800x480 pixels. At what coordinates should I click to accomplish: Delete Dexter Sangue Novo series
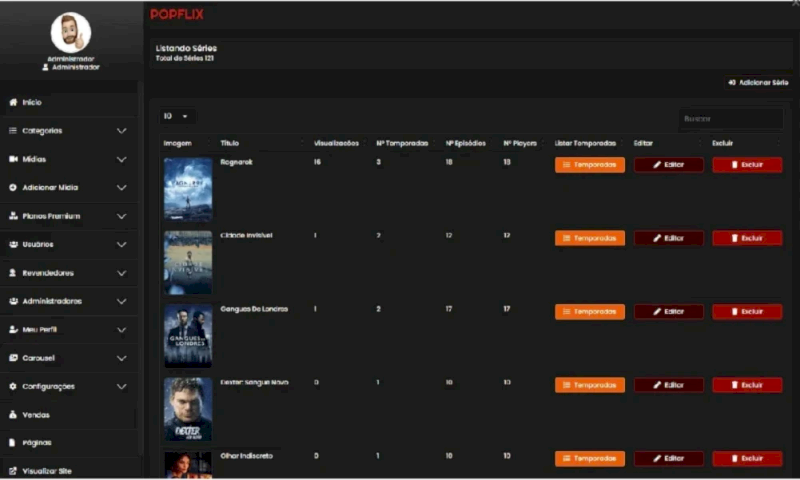click(747, 385)
